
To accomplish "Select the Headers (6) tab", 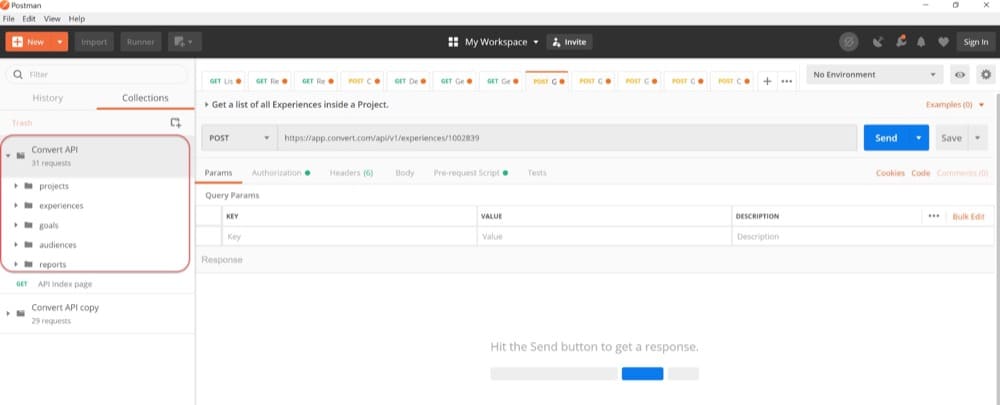I will (x=351, y=173).
